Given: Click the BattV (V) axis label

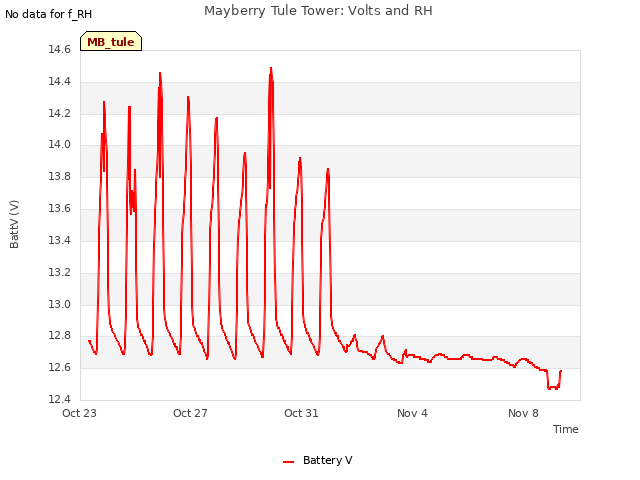Looking at the screenshot, I should pos(14,224).
